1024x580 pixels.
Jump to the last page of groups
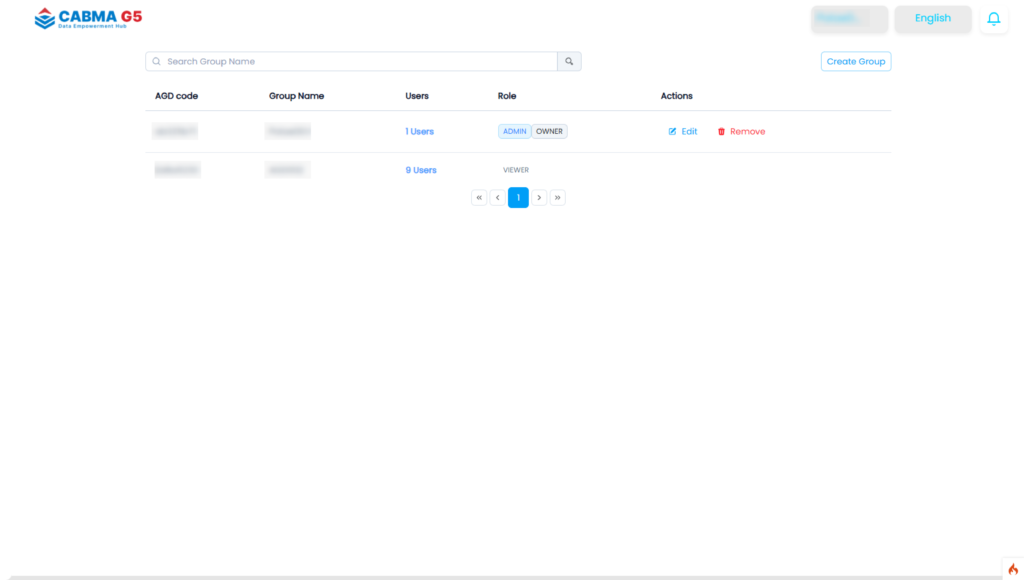(558, 198)
